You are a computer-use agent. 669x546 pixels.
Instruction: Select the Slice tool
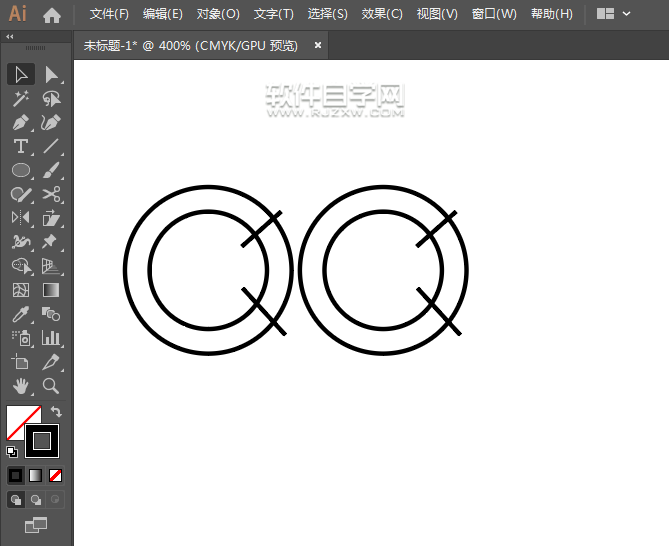click(51, 362)
